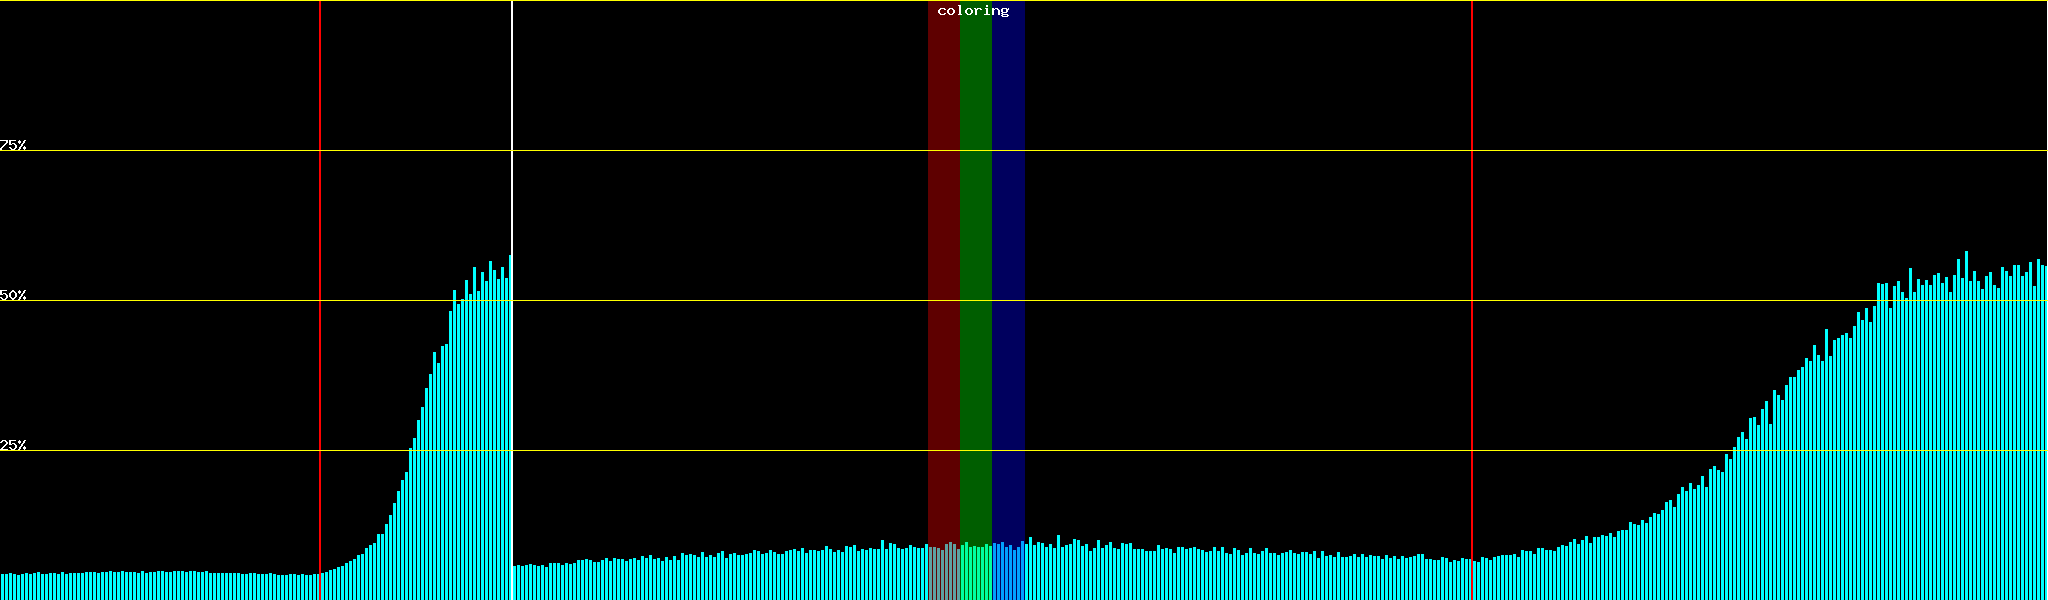
Task: Click the yellow 50% horizontal gridline
Action: (700, 301)
